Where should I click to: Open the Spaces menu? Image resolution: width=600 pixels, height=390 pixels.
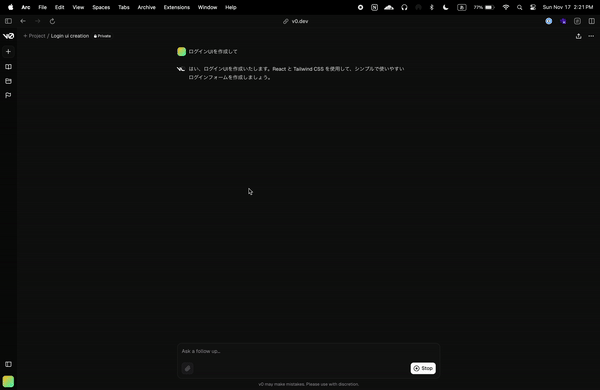[x=101, y=7]
